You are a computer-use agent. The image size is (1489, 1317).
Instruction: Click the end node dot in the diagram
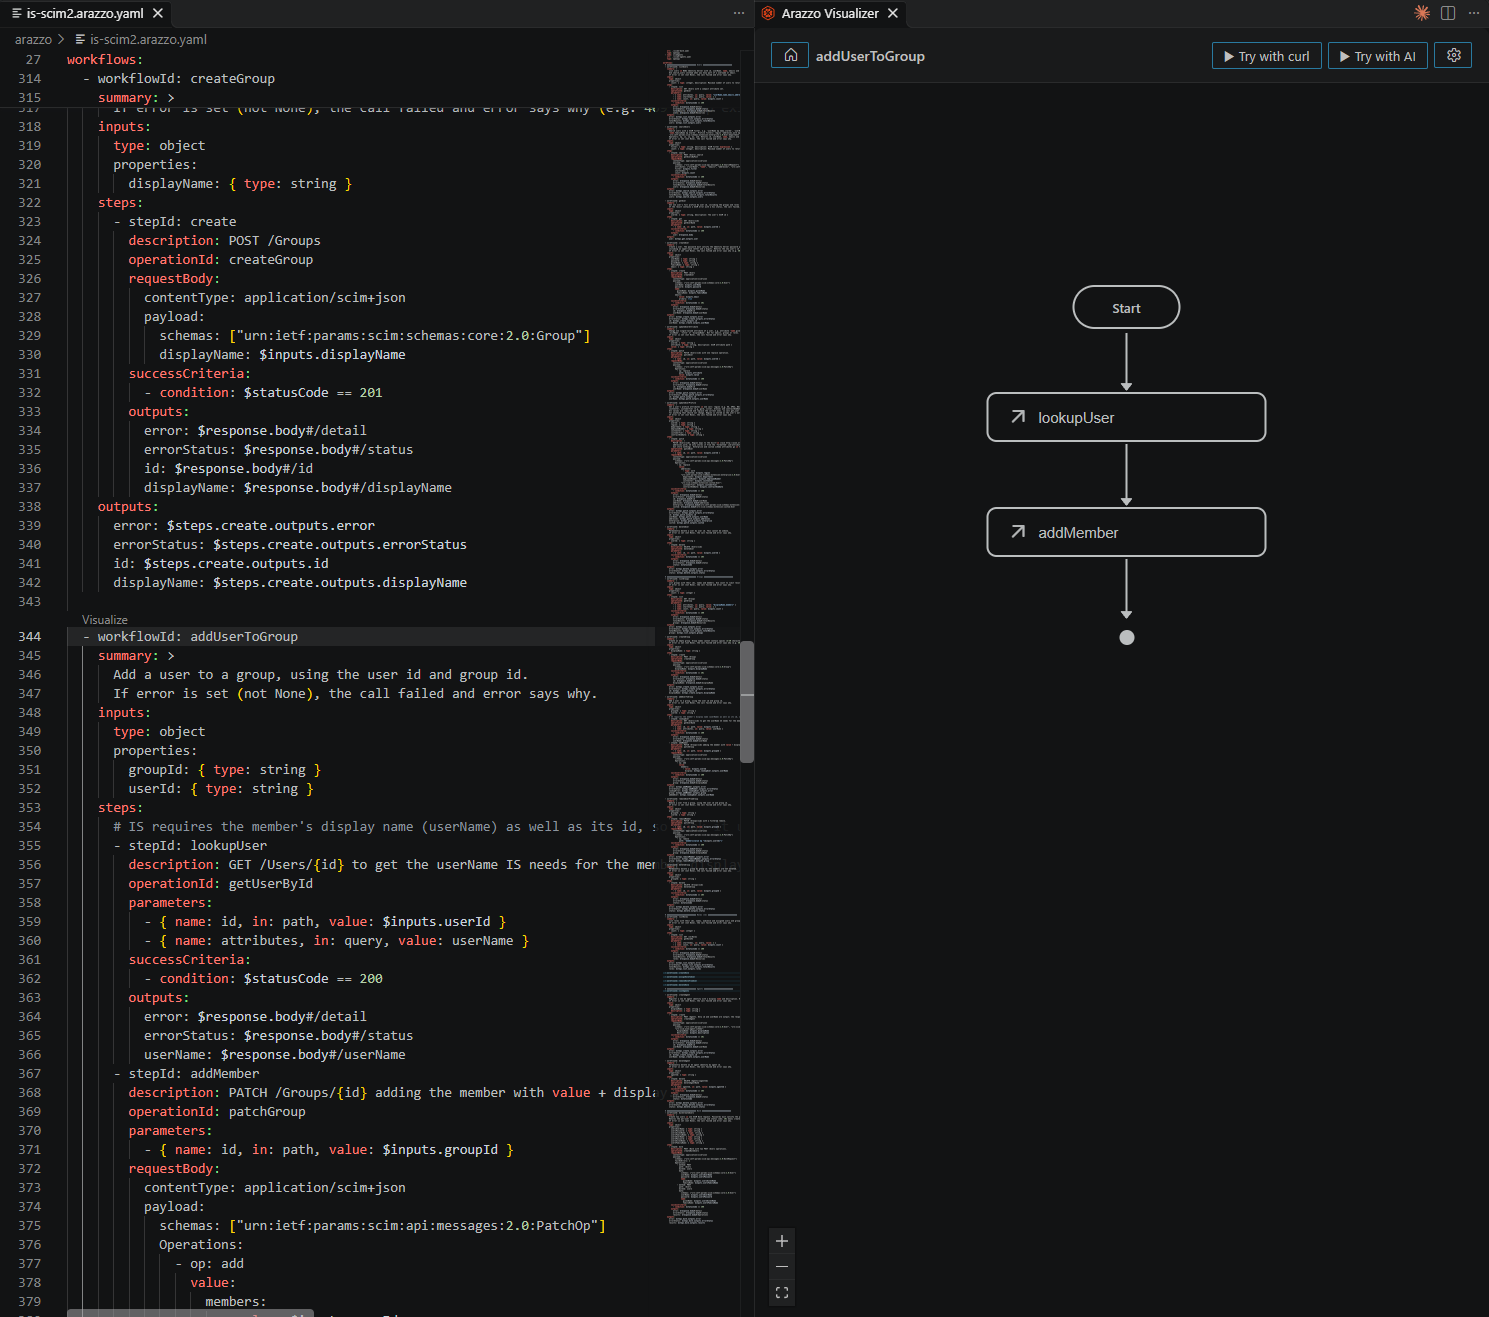point(1127,637)
